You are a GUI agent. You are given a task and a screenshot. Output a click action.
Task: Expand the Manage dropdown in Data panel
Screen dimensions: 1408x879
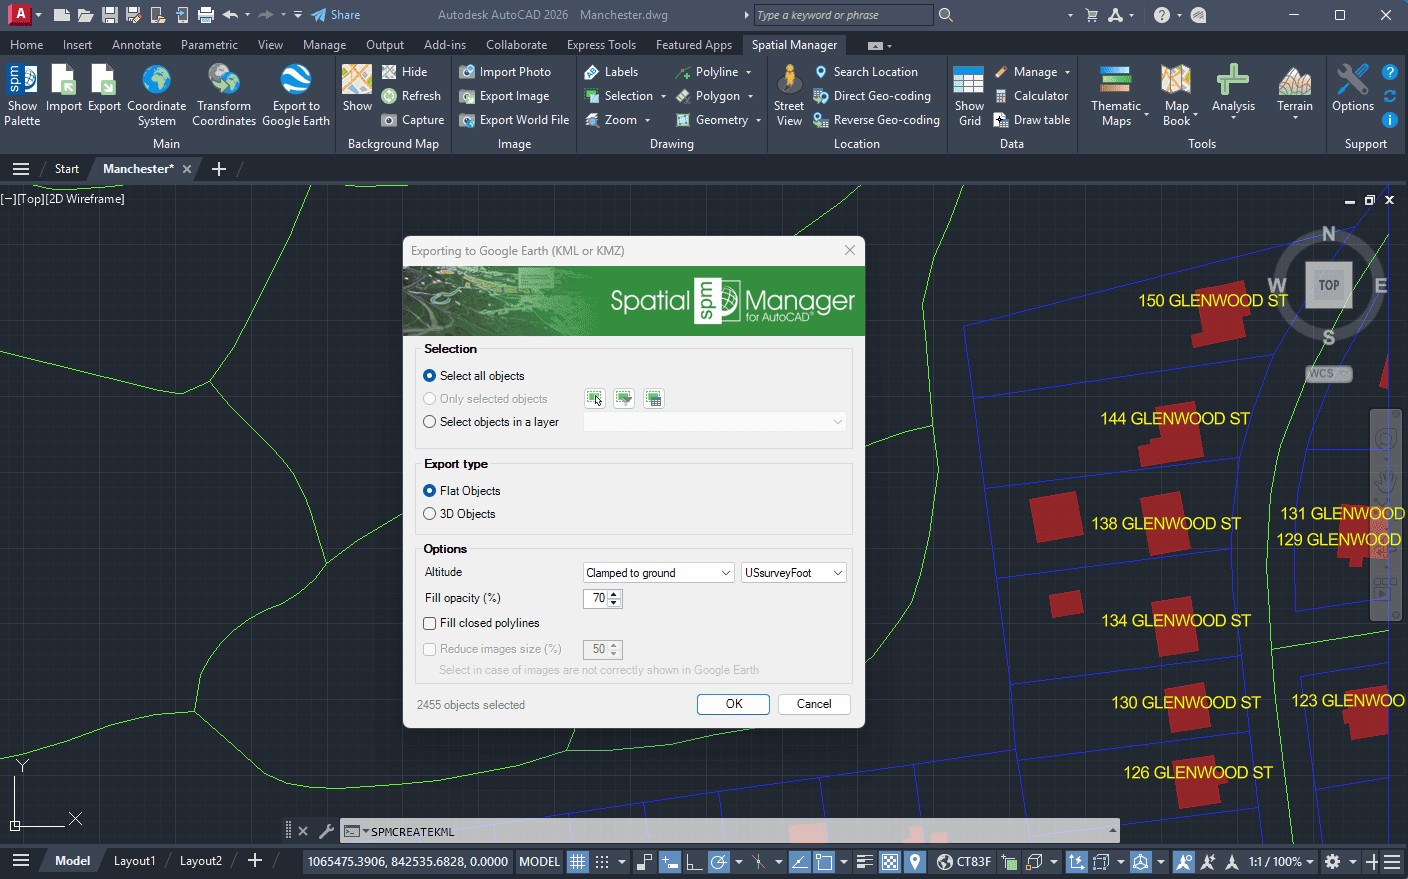pyautogui.click(x=1067, y=72)
